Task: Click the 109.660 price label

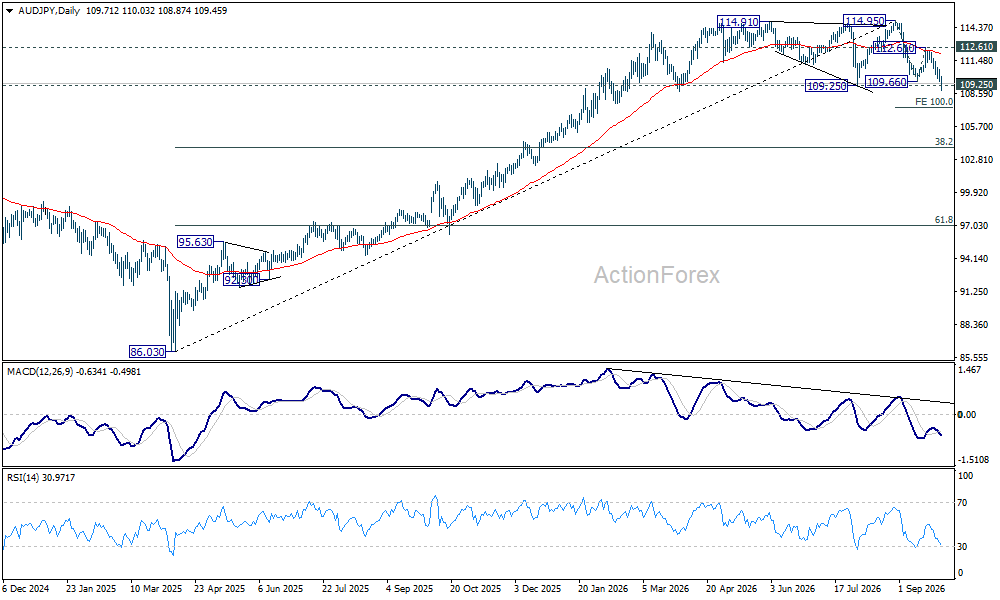Action: [887, 82]
